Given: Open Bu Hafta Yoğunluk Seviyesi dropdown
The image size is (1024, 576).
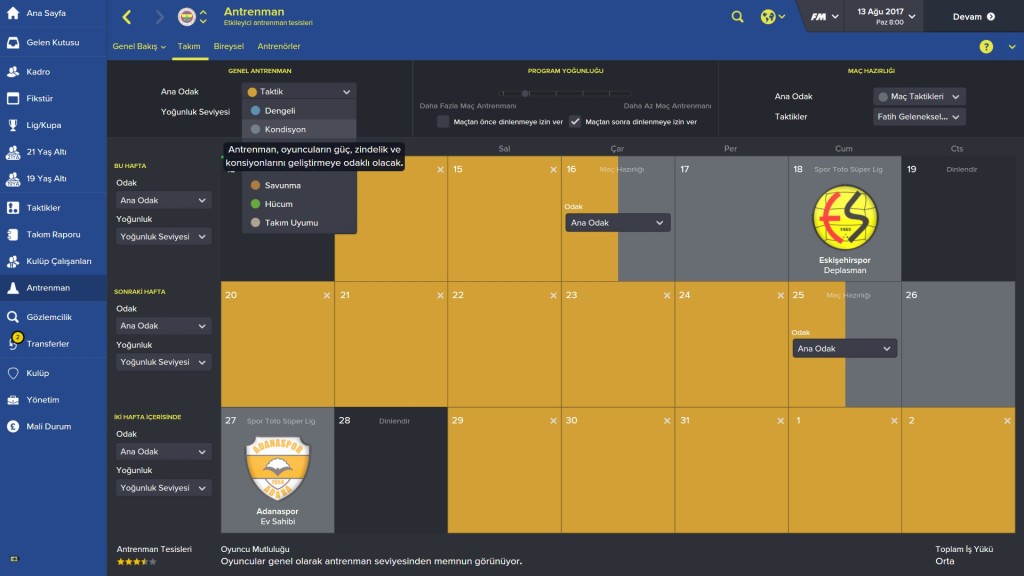Looking at the screenshot, I should (163, 236).
